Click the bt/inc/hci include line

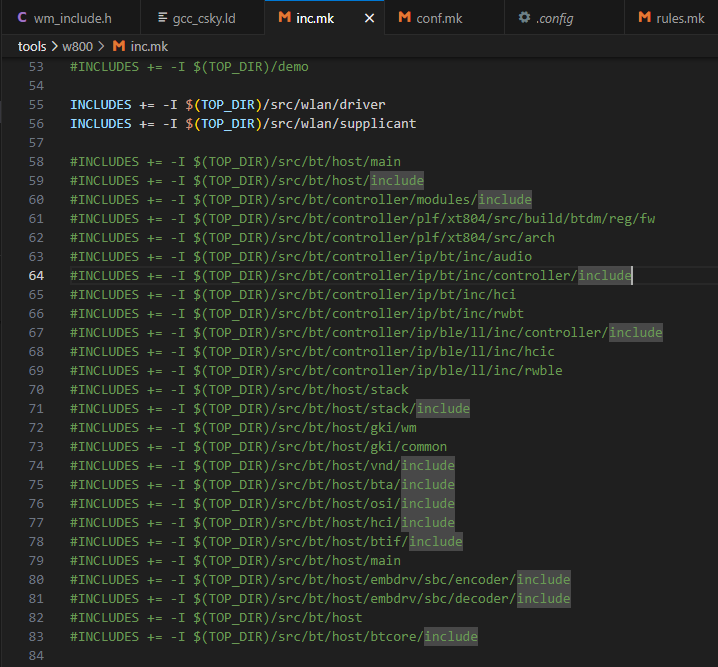tap(293, 295)
